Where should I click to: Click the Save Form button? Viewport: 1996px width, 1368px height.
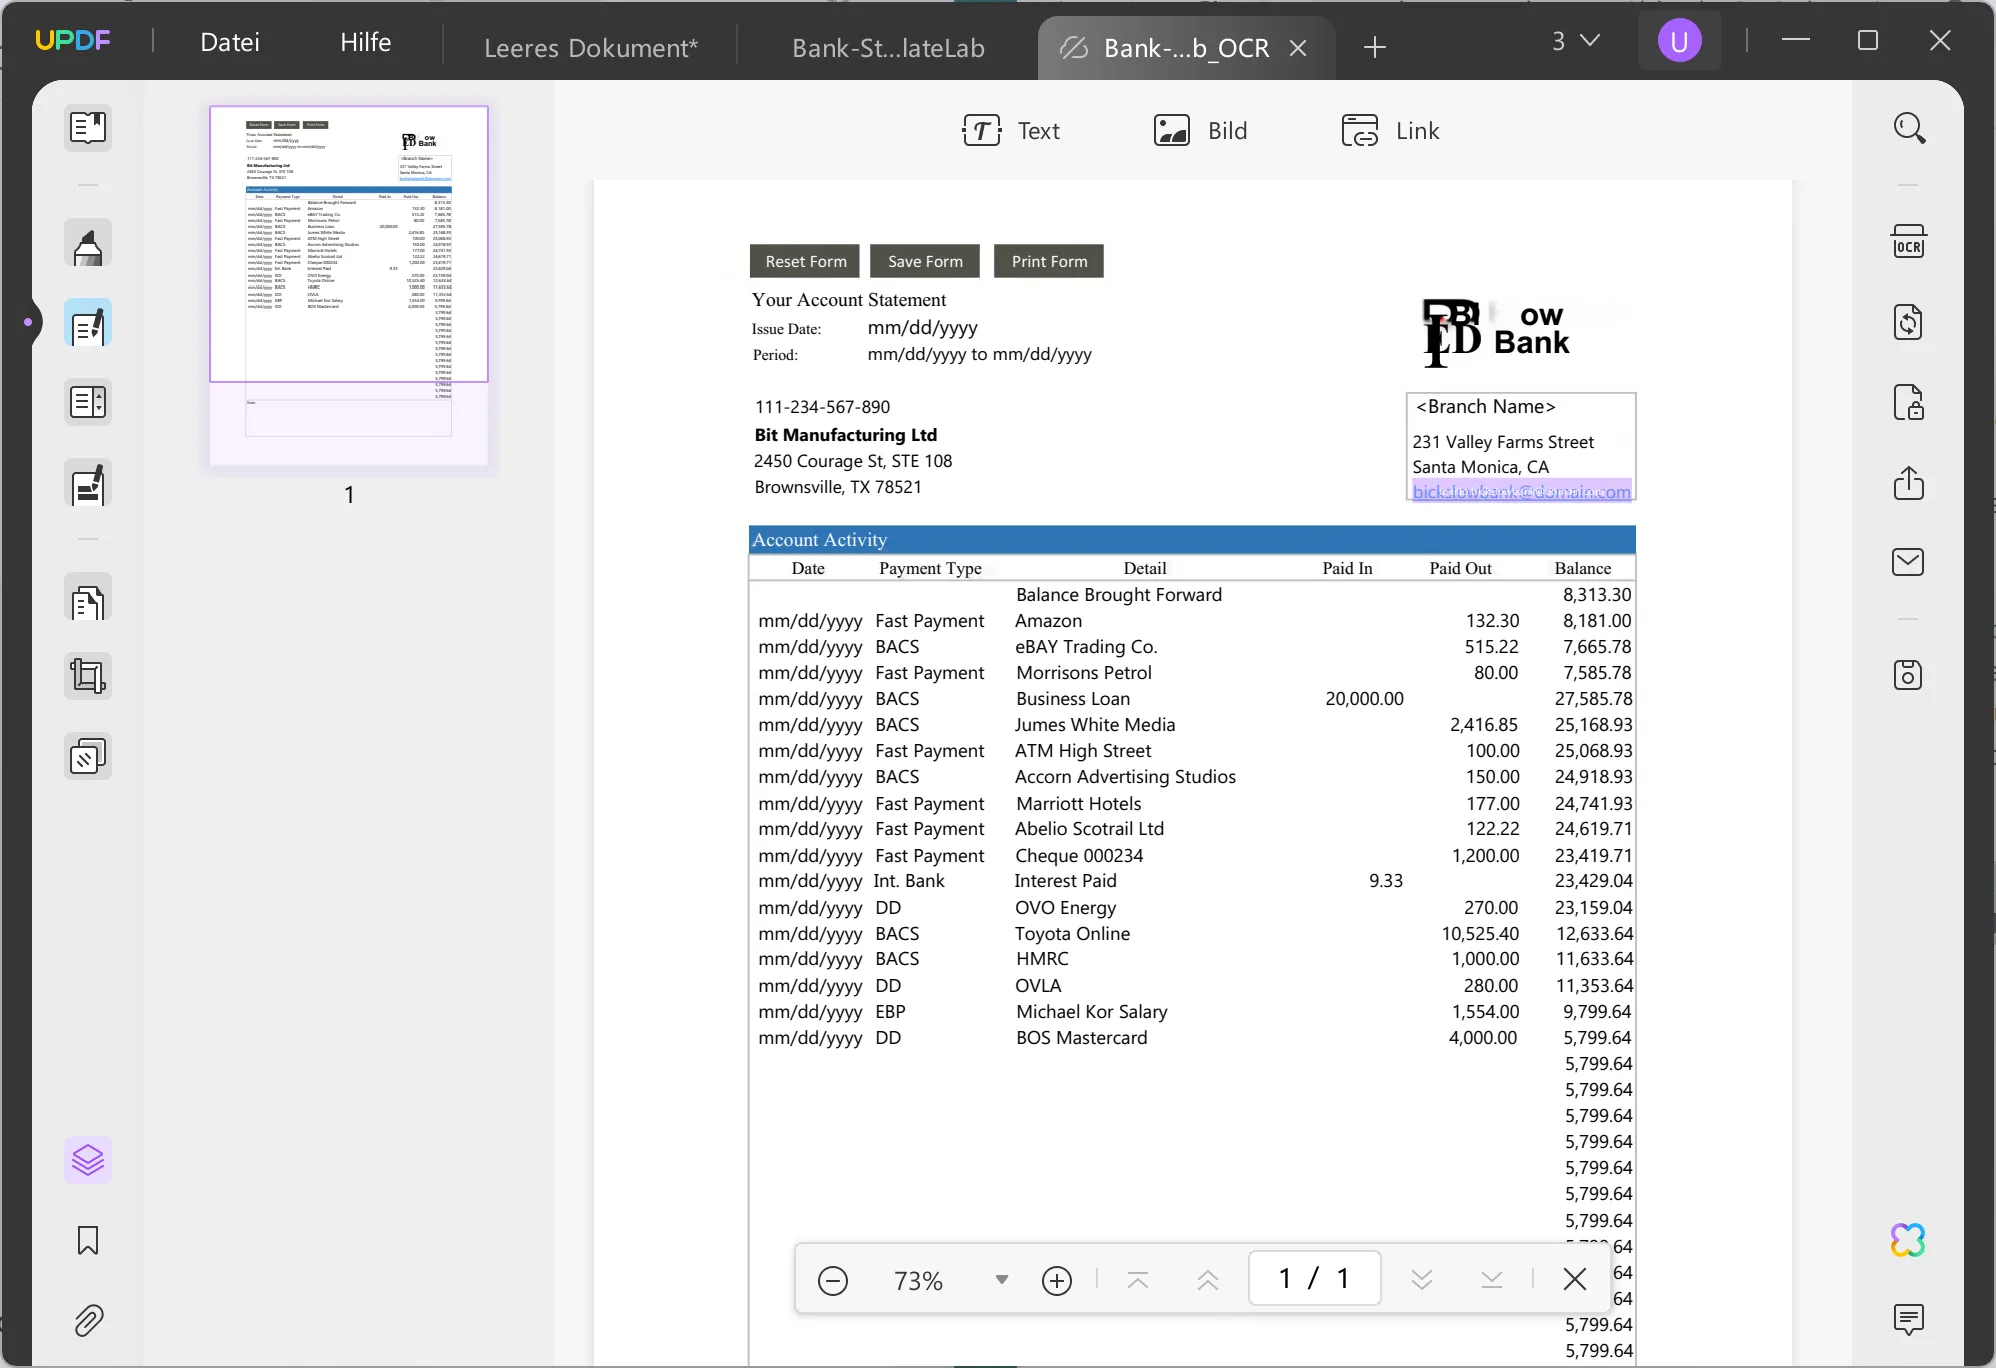click(925, 261)
